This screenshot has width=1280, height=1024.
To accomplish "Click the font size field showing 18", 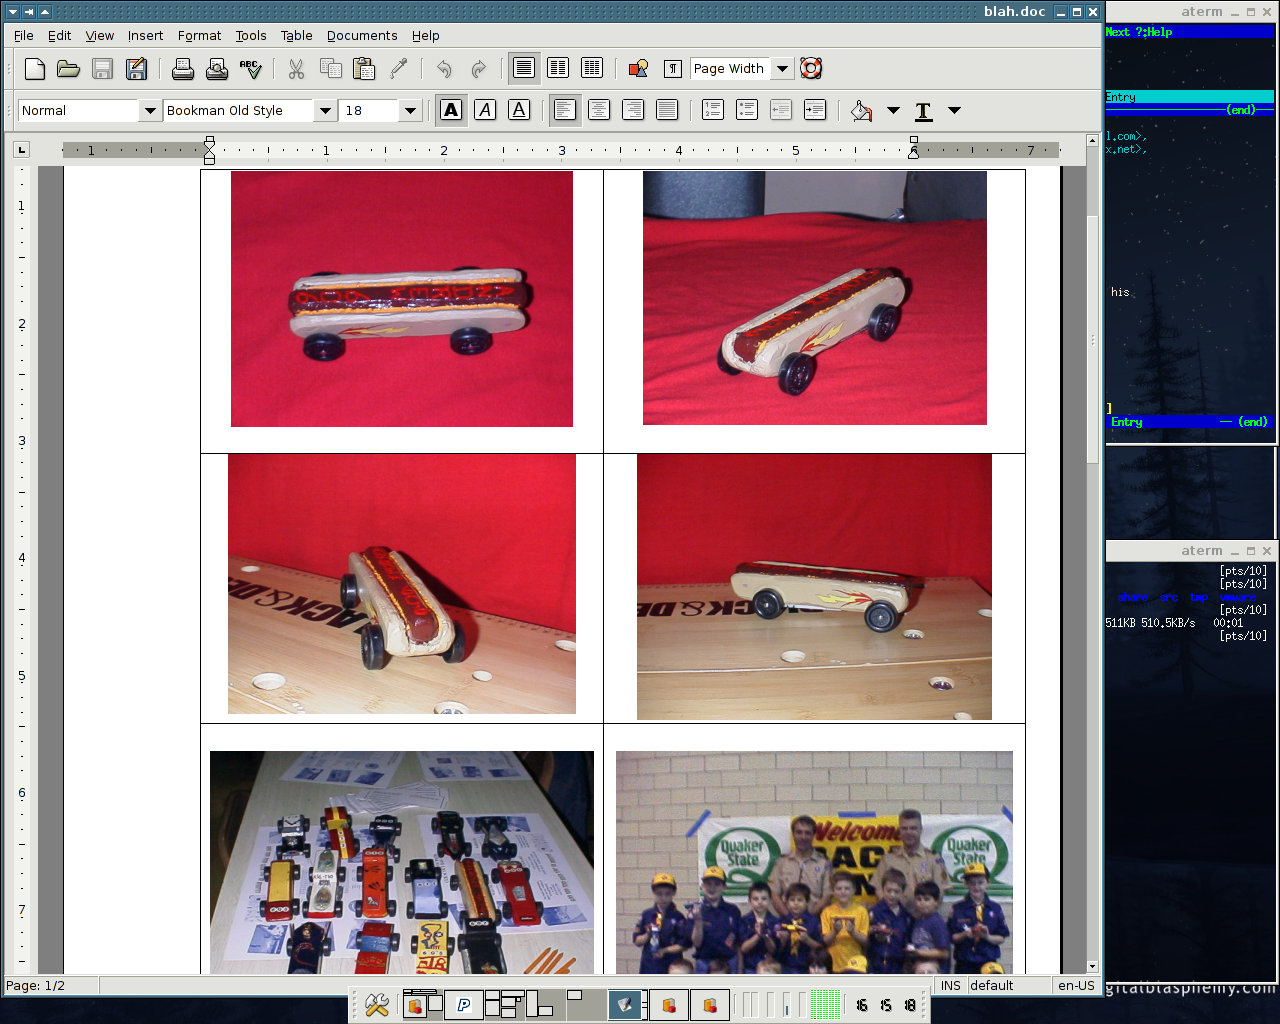I will tap(369, 111).
